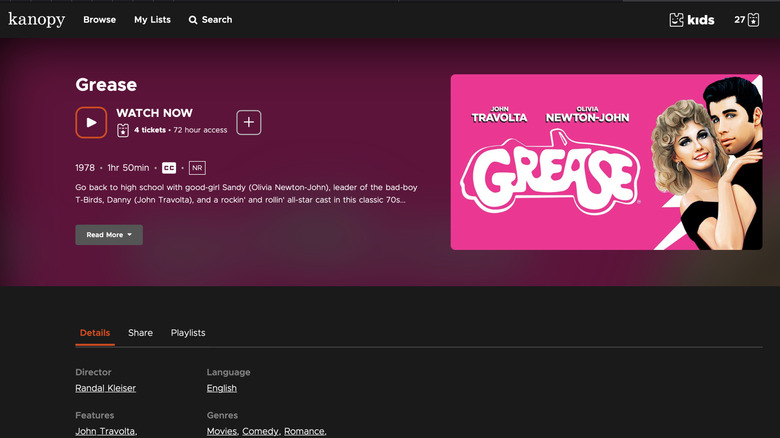780x438 pixels.
Task: Open My Lists in navigation
Action: point(152,20)
